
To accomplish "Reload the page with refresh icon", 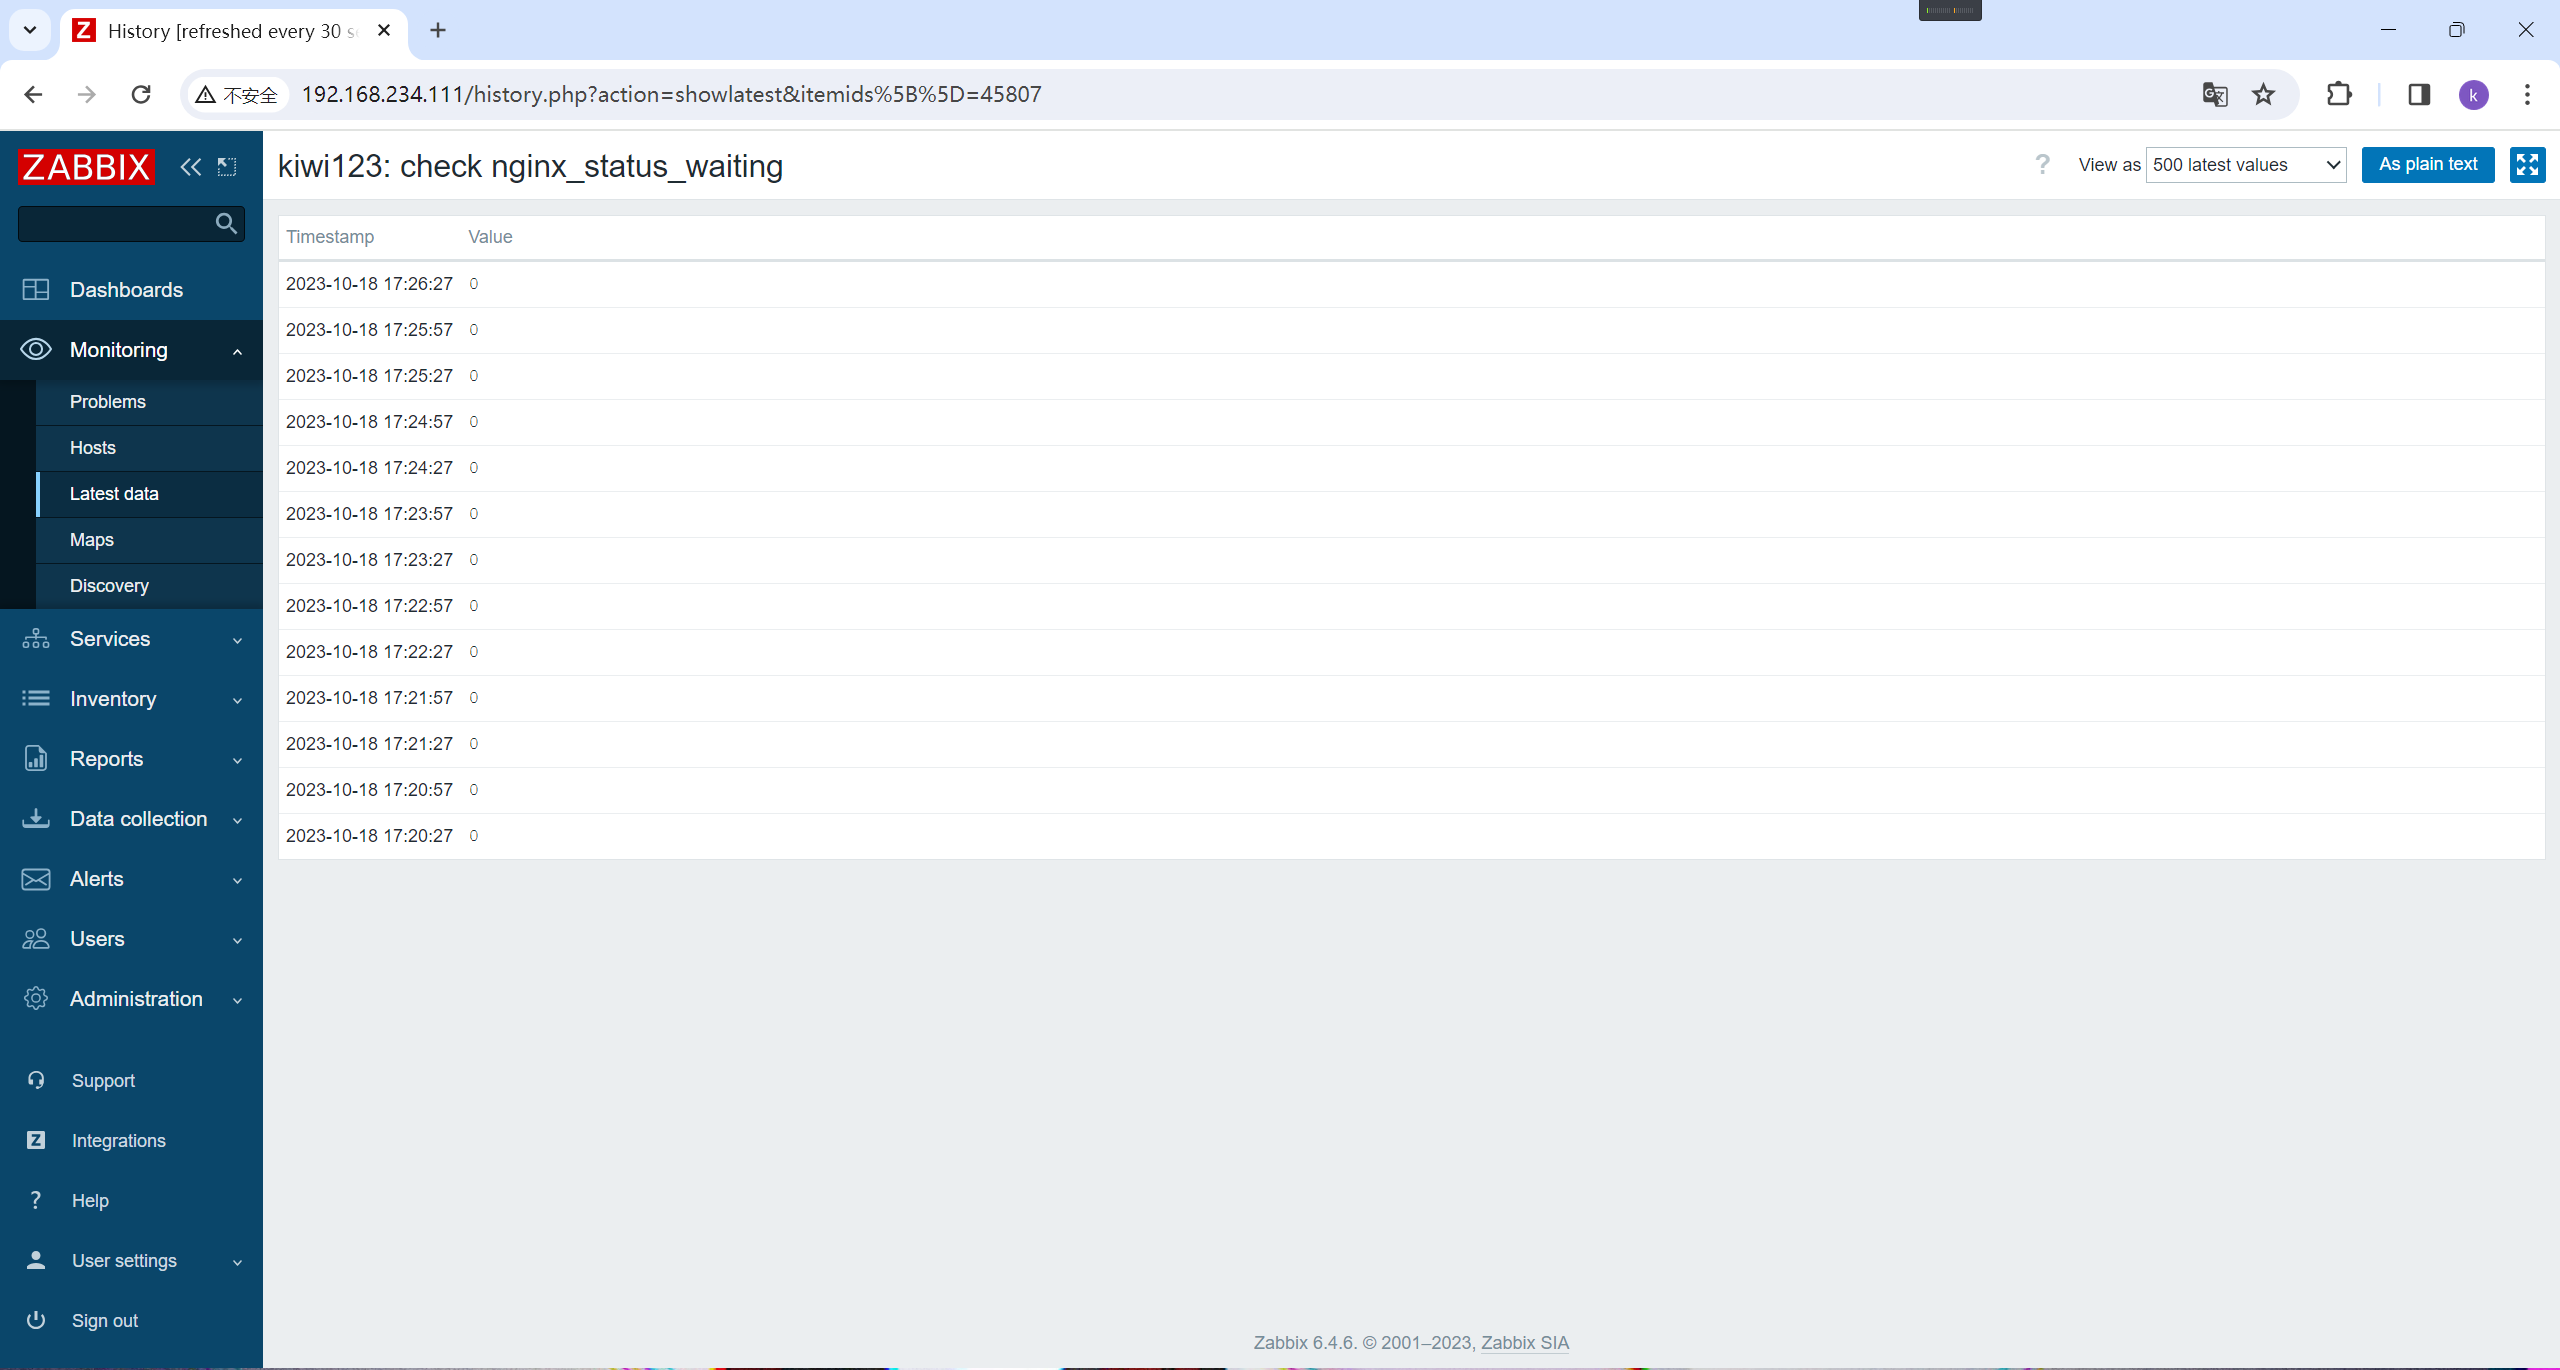I will pyautogui.click(x=141, y=95).
